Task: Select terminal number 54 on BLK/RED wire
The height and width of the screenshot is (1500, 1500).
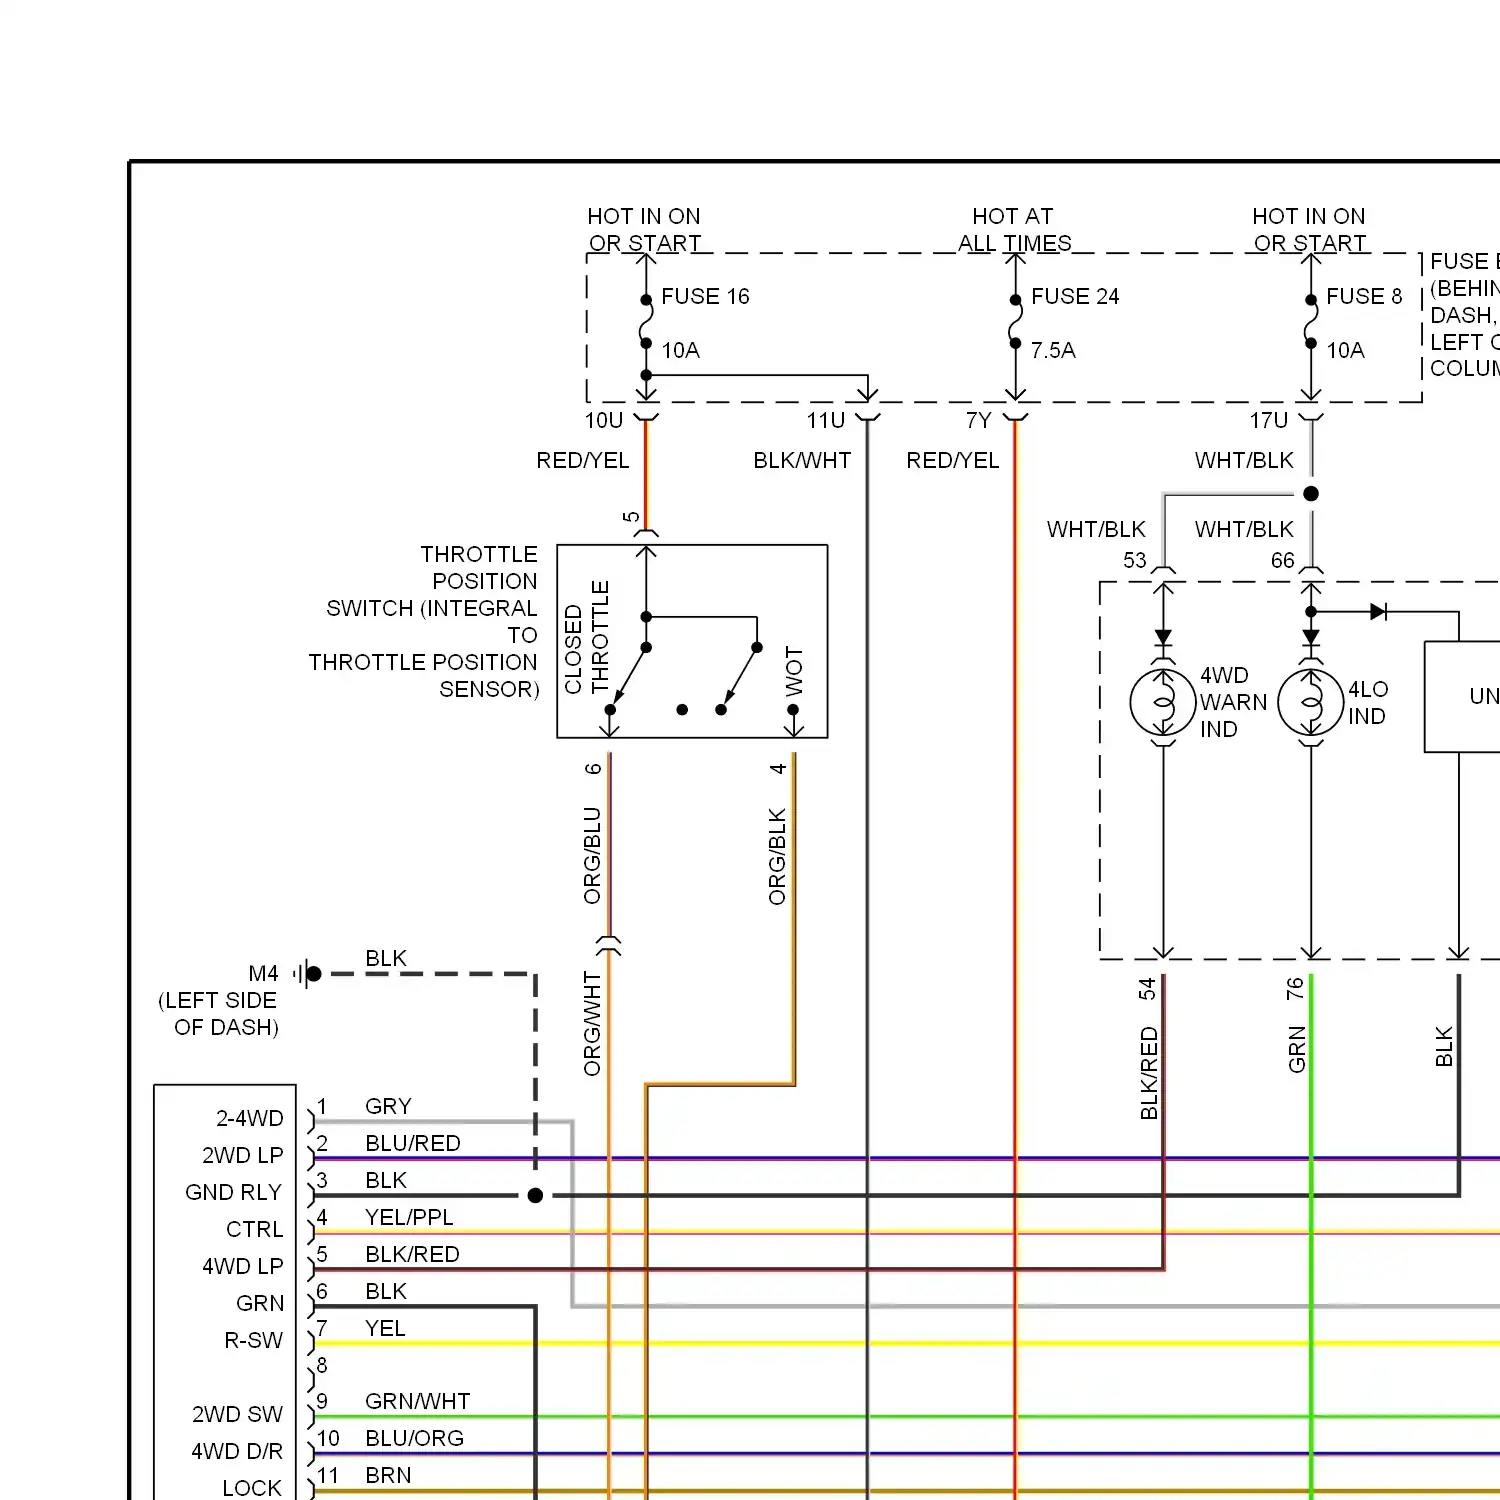Action: point(1147,988)
